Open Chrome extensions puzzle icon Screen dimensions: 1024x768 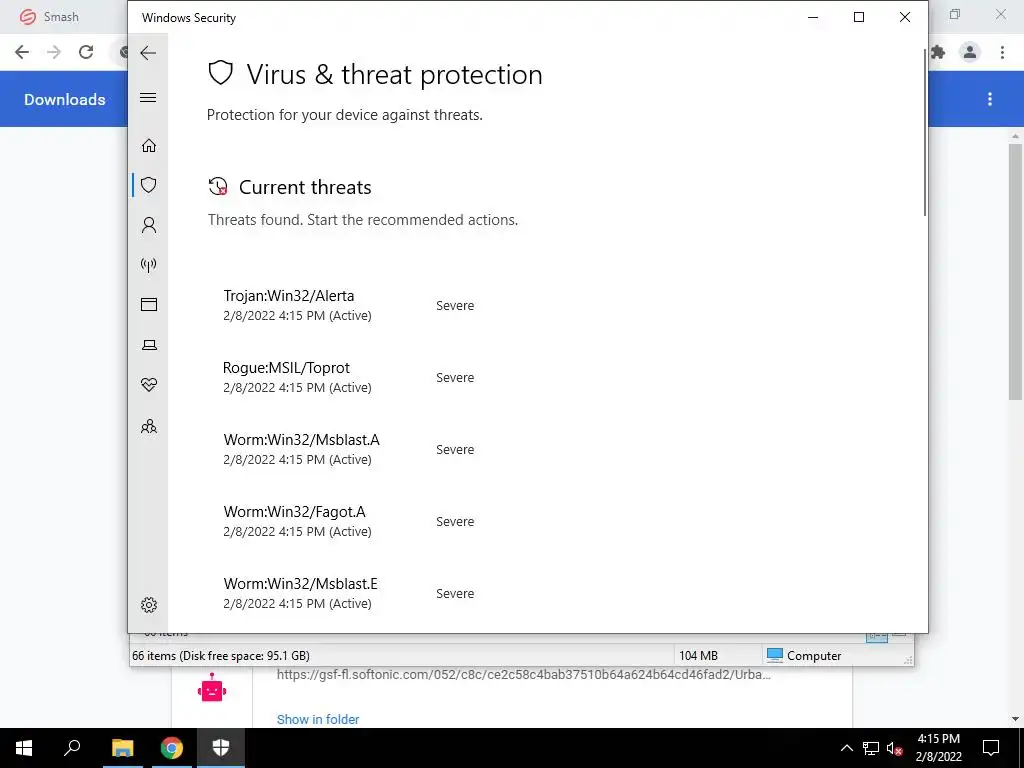pos(938,52)
